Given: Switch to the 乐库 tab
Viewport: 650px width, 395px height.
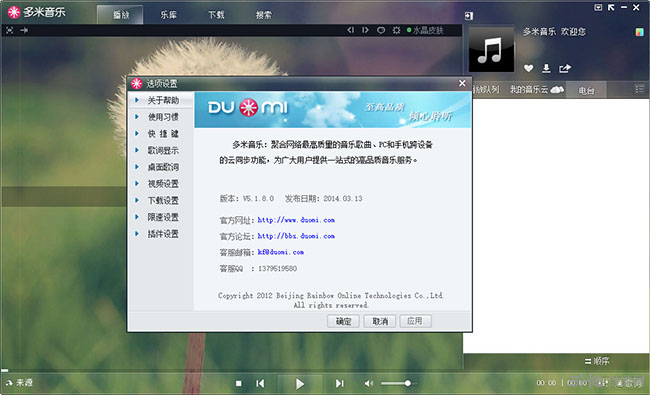Looking at the screenshot, I should click(x=168, y=15).
